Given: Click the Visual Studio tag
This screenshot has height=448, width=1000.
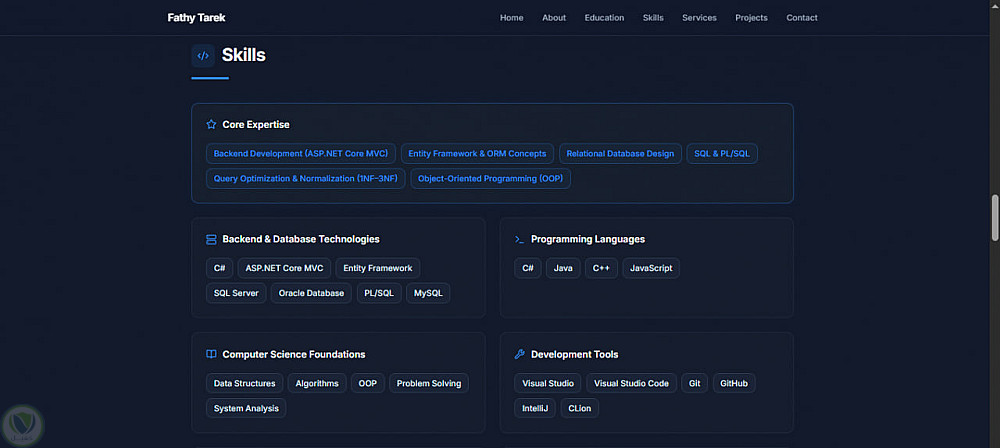Looking at the screenshot, I should tap(548, 384).
